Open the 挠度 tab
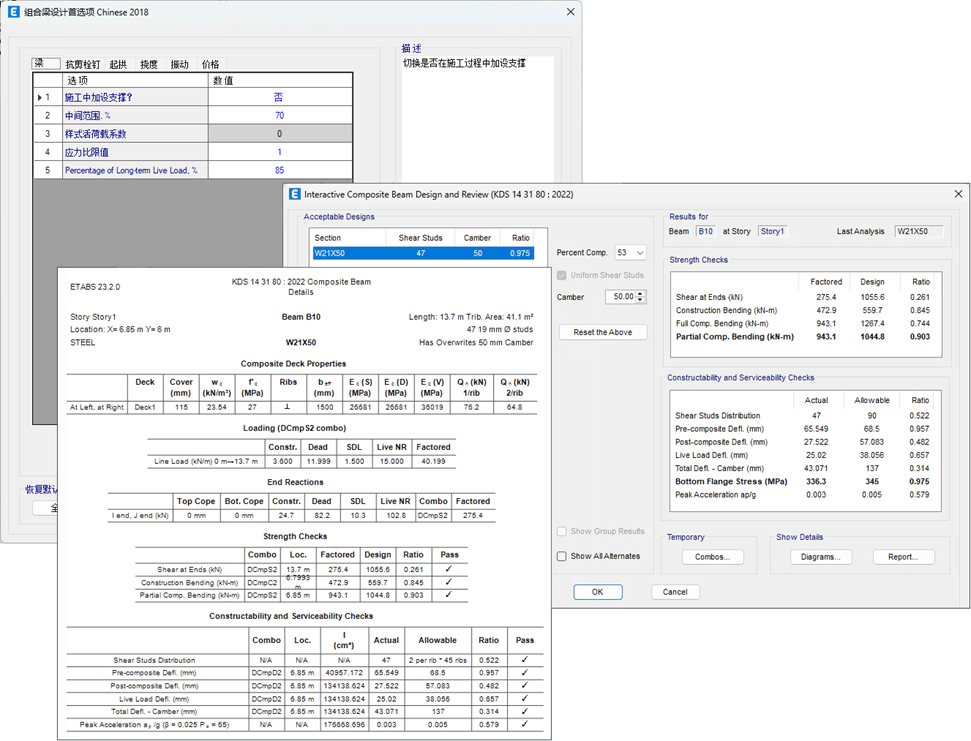 pyautogui.click(x=149, y=65)
